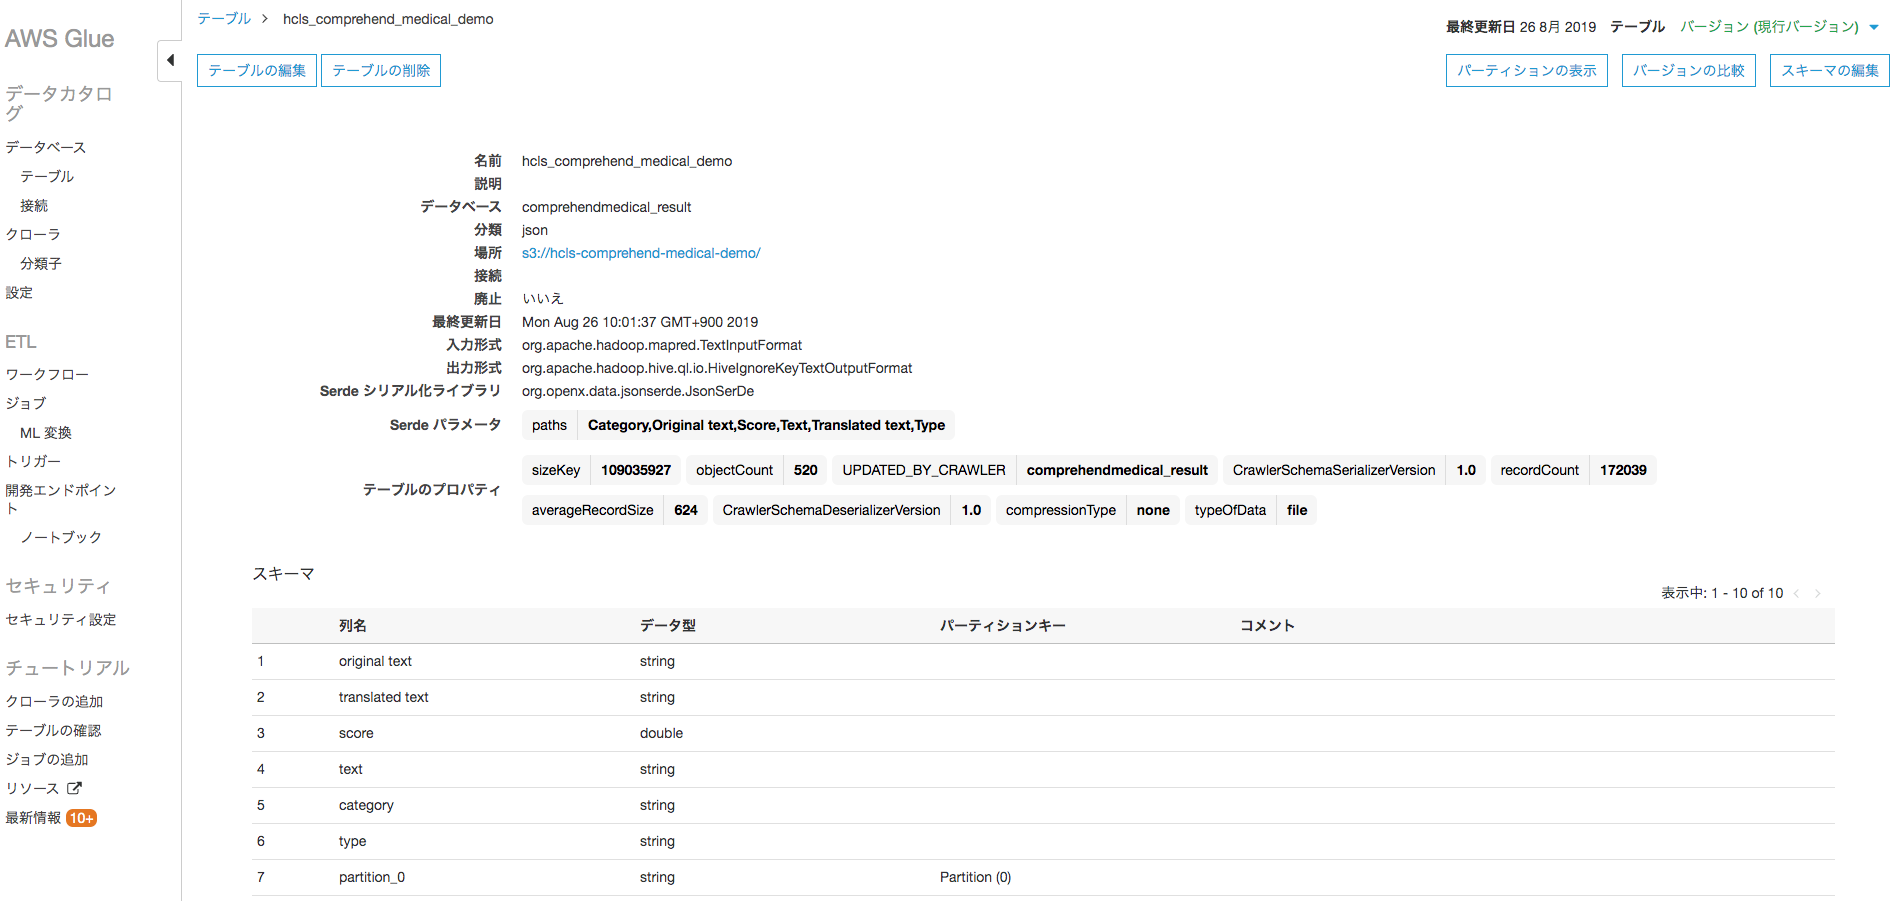Click the テーブルの削除 button

click(381, 70)
